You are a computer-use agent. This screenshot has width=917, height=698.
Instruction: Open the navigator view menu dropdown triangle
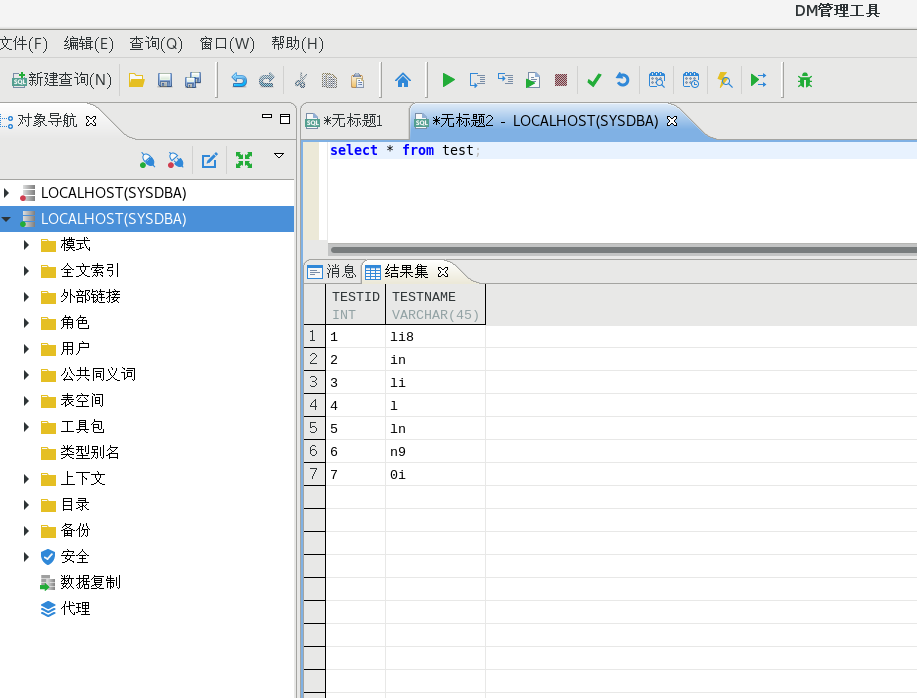tap(279, 156)
